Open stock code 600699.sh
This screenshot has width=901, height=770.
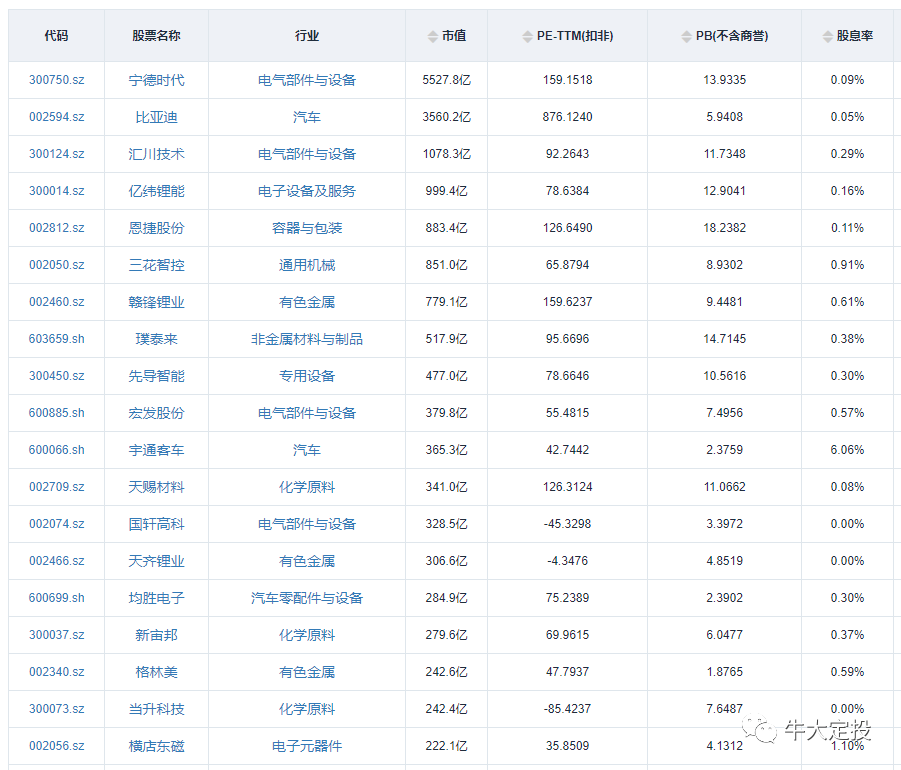[57, 598]
